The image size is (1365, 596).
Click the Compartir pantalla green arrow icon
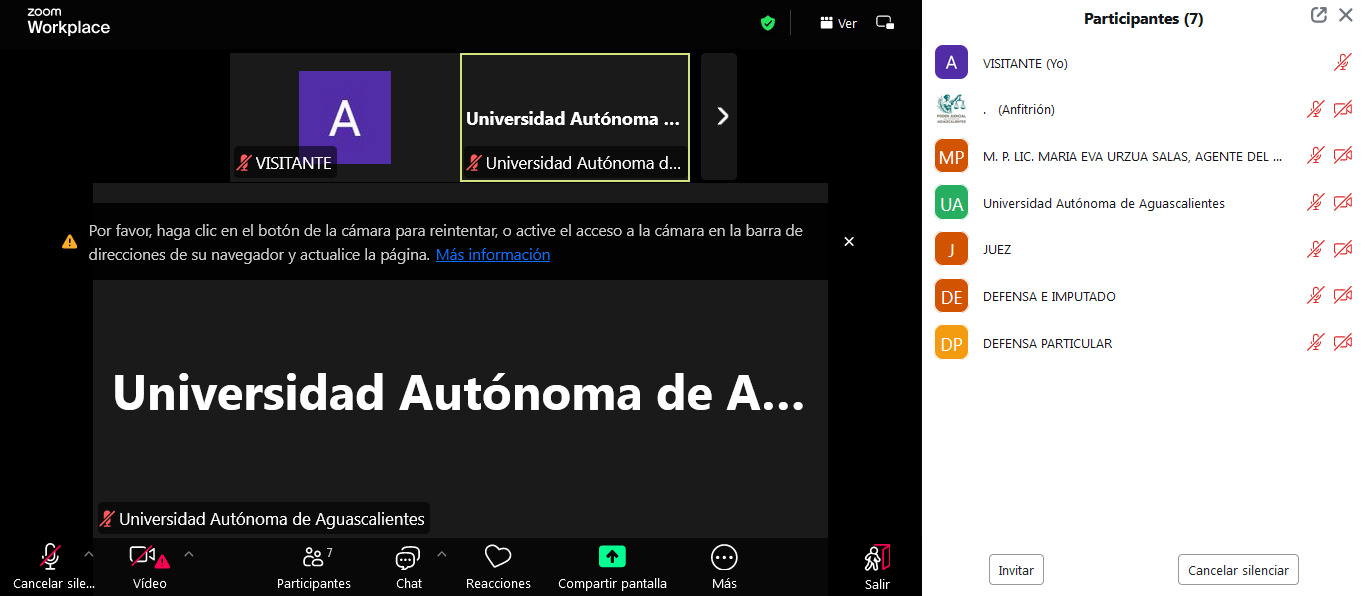click(x=612, y=557)
